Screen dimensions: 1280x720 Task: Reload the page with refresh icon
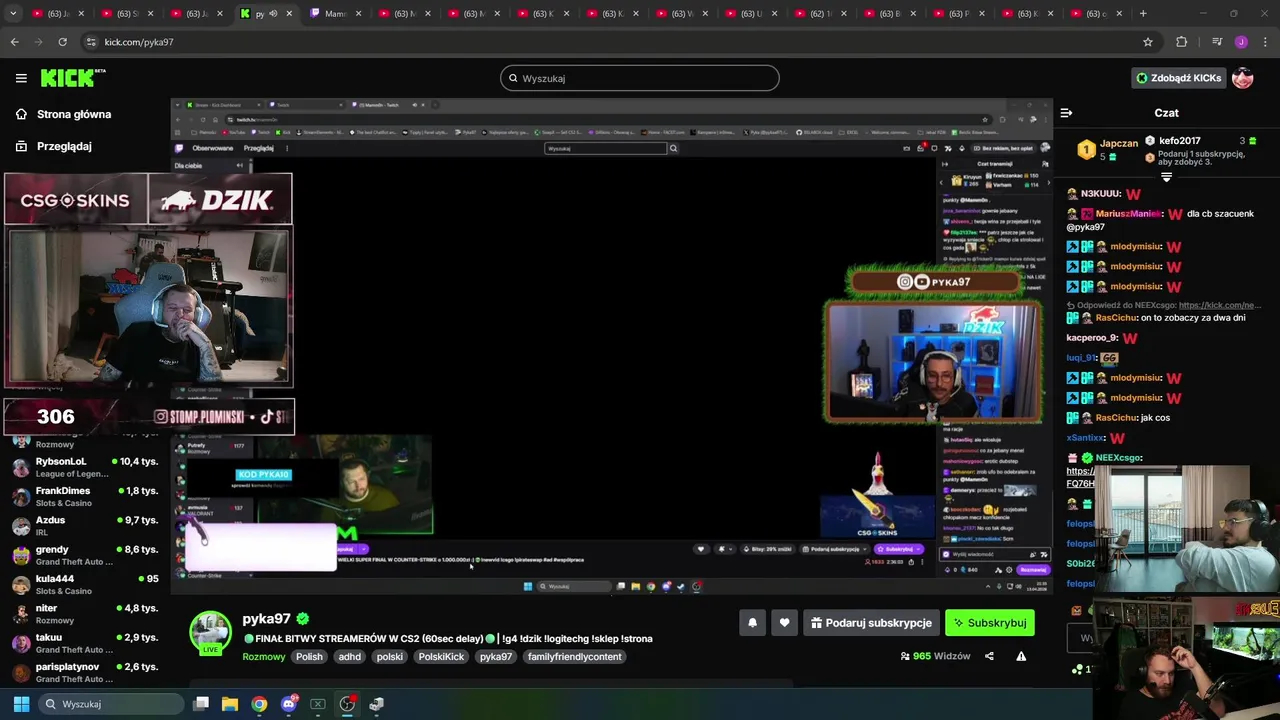62,42
